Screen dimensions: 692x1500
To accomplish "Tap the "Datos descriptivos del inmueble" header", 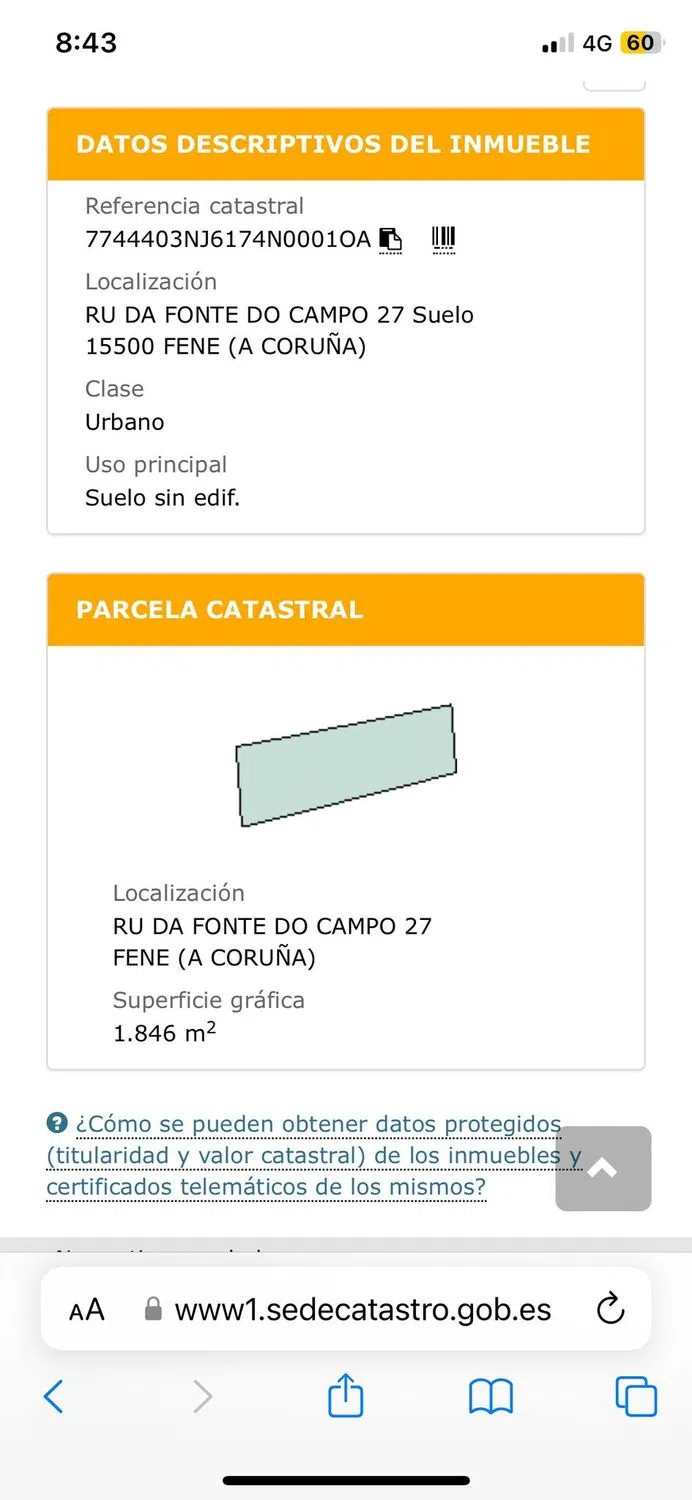I will click(333, 144).
